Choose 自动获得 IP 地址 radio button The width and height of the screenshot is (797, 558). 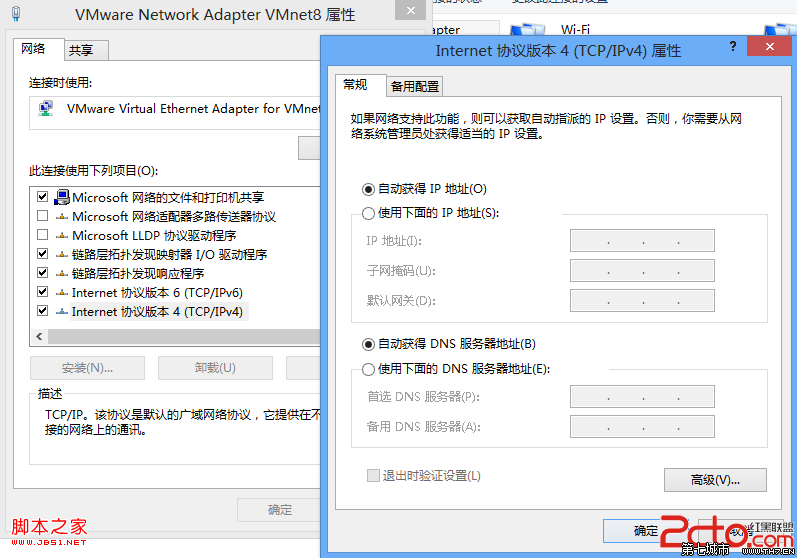369,188
